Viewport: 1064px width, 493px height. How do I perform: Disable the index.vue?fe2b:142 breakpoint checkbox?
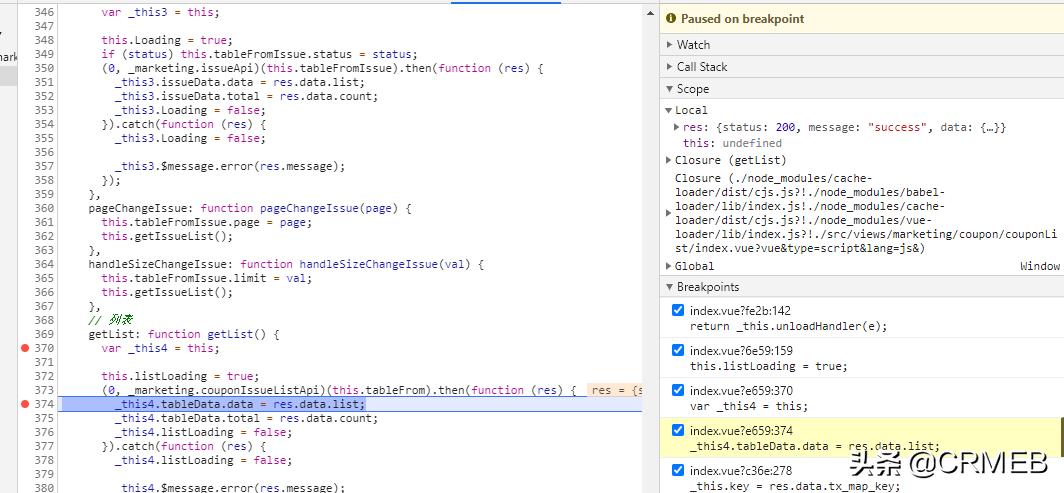point(678,310)
